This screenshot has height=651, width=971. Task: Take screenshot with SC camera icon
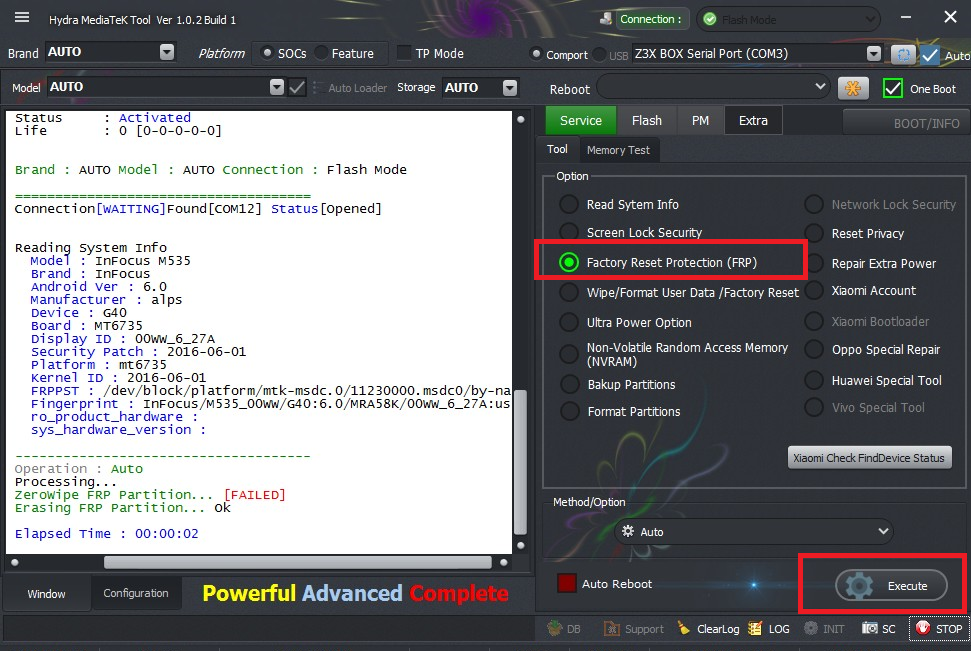869,629
